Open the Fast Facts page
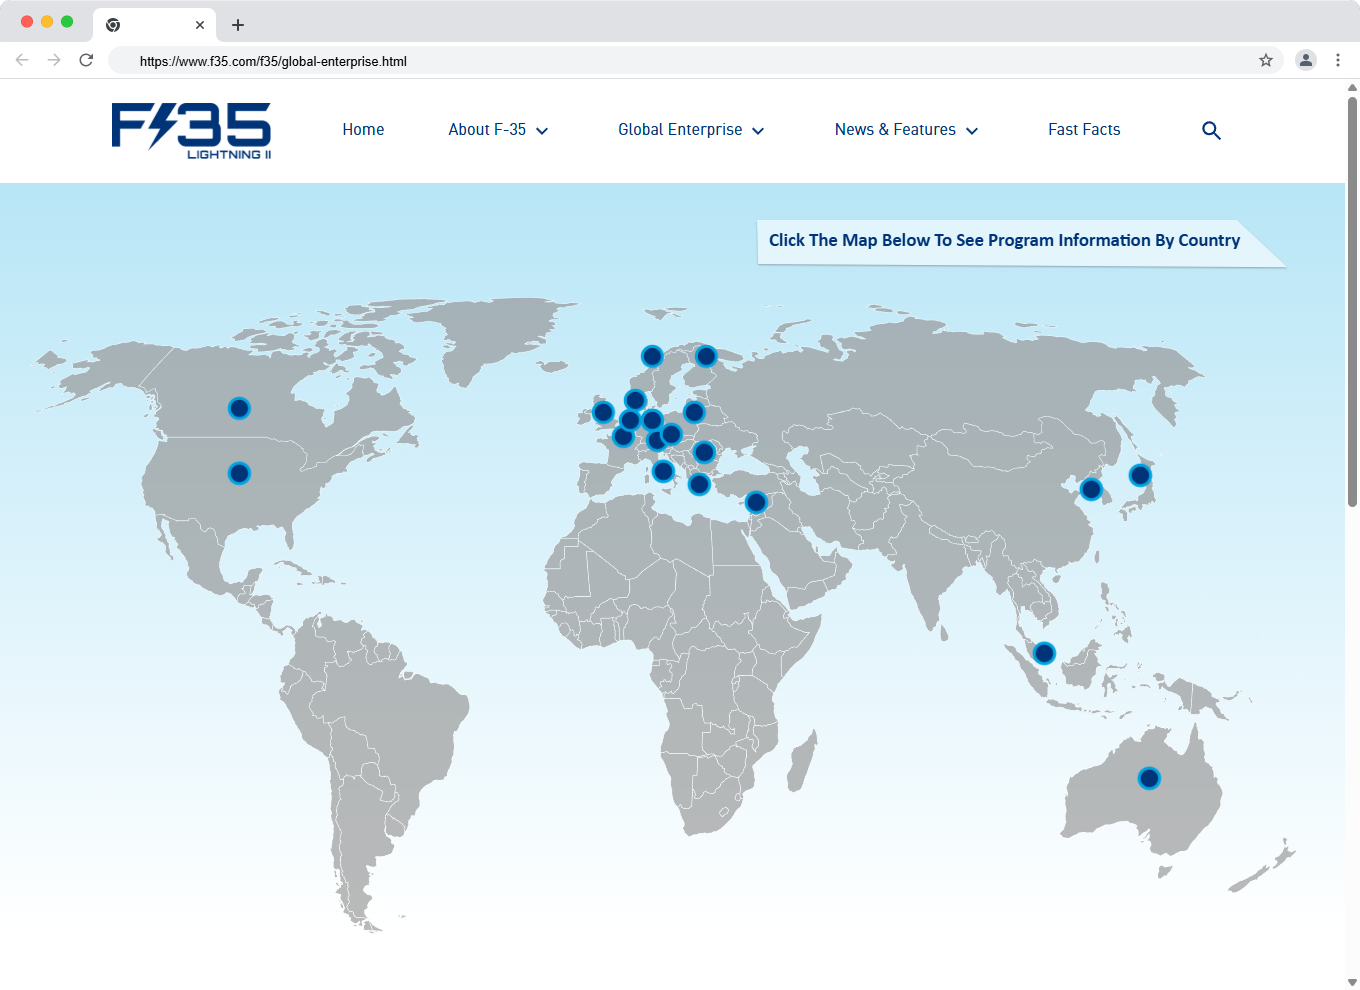This screenshot has height=990, width=1360. [x=1084, y=130]
